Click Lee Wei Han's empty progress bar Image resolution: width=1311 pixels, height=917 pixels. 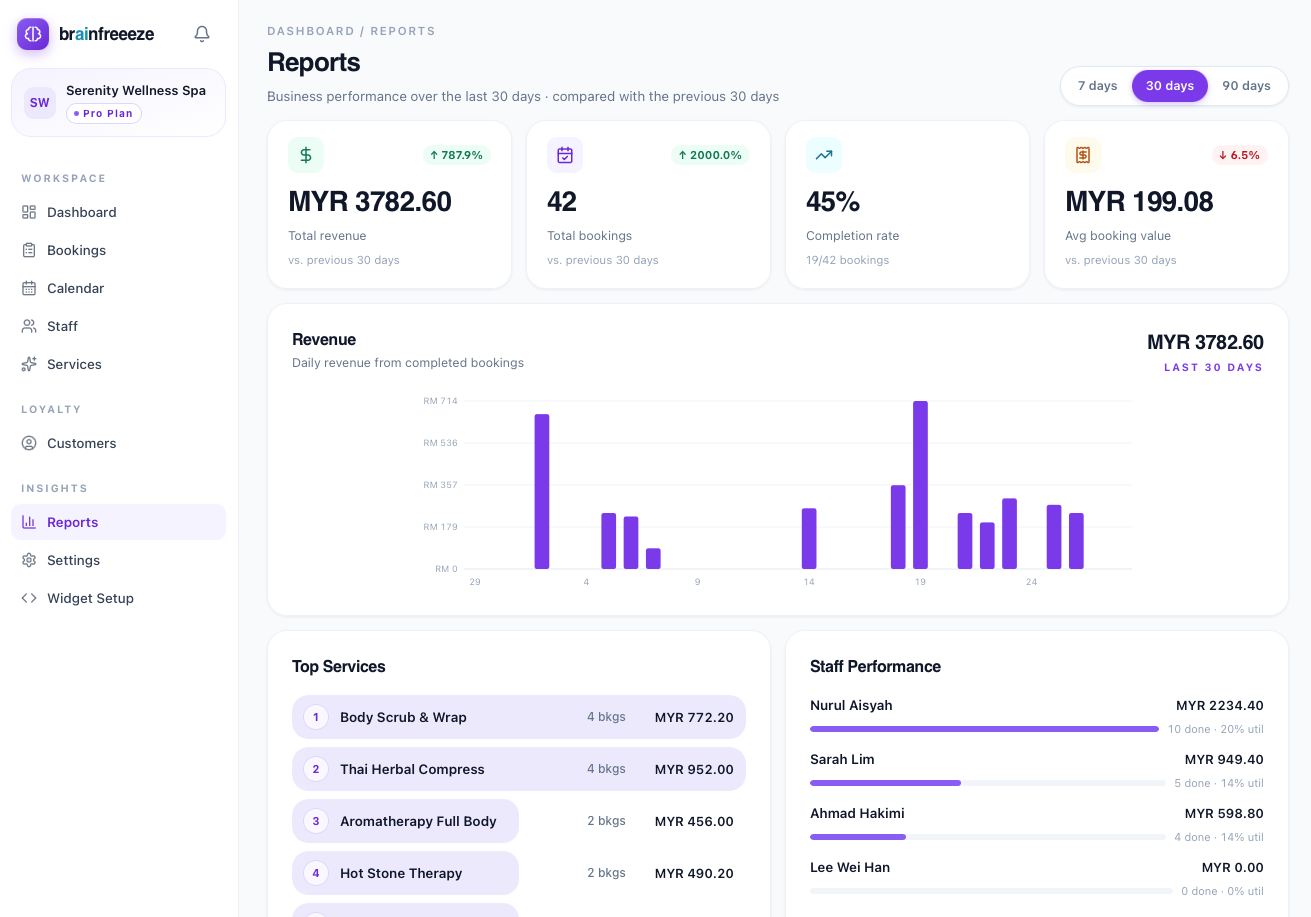[x=991, y=891]
